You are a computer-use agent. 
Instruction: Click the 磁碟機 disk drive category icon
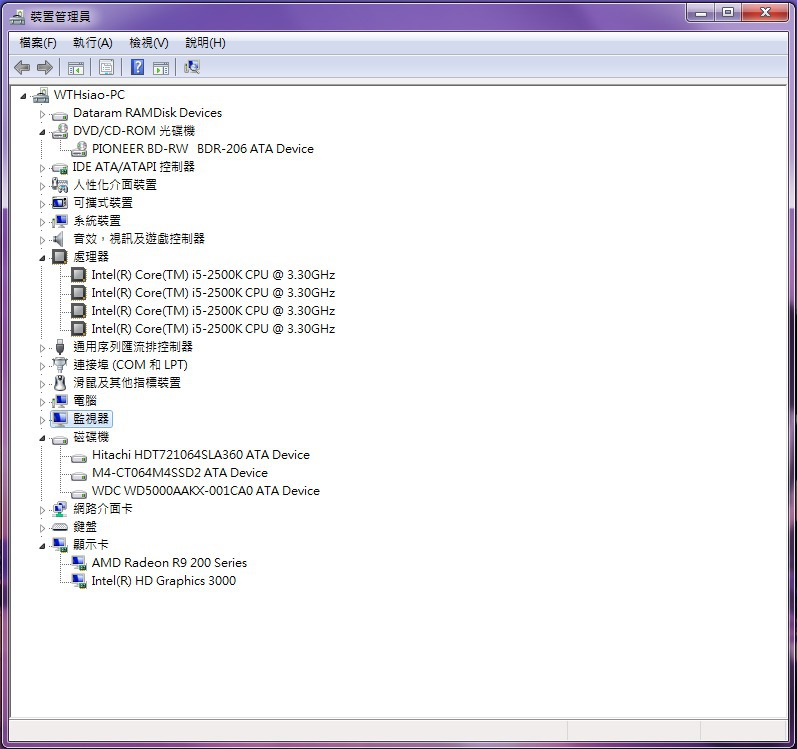tap(59, 439)
